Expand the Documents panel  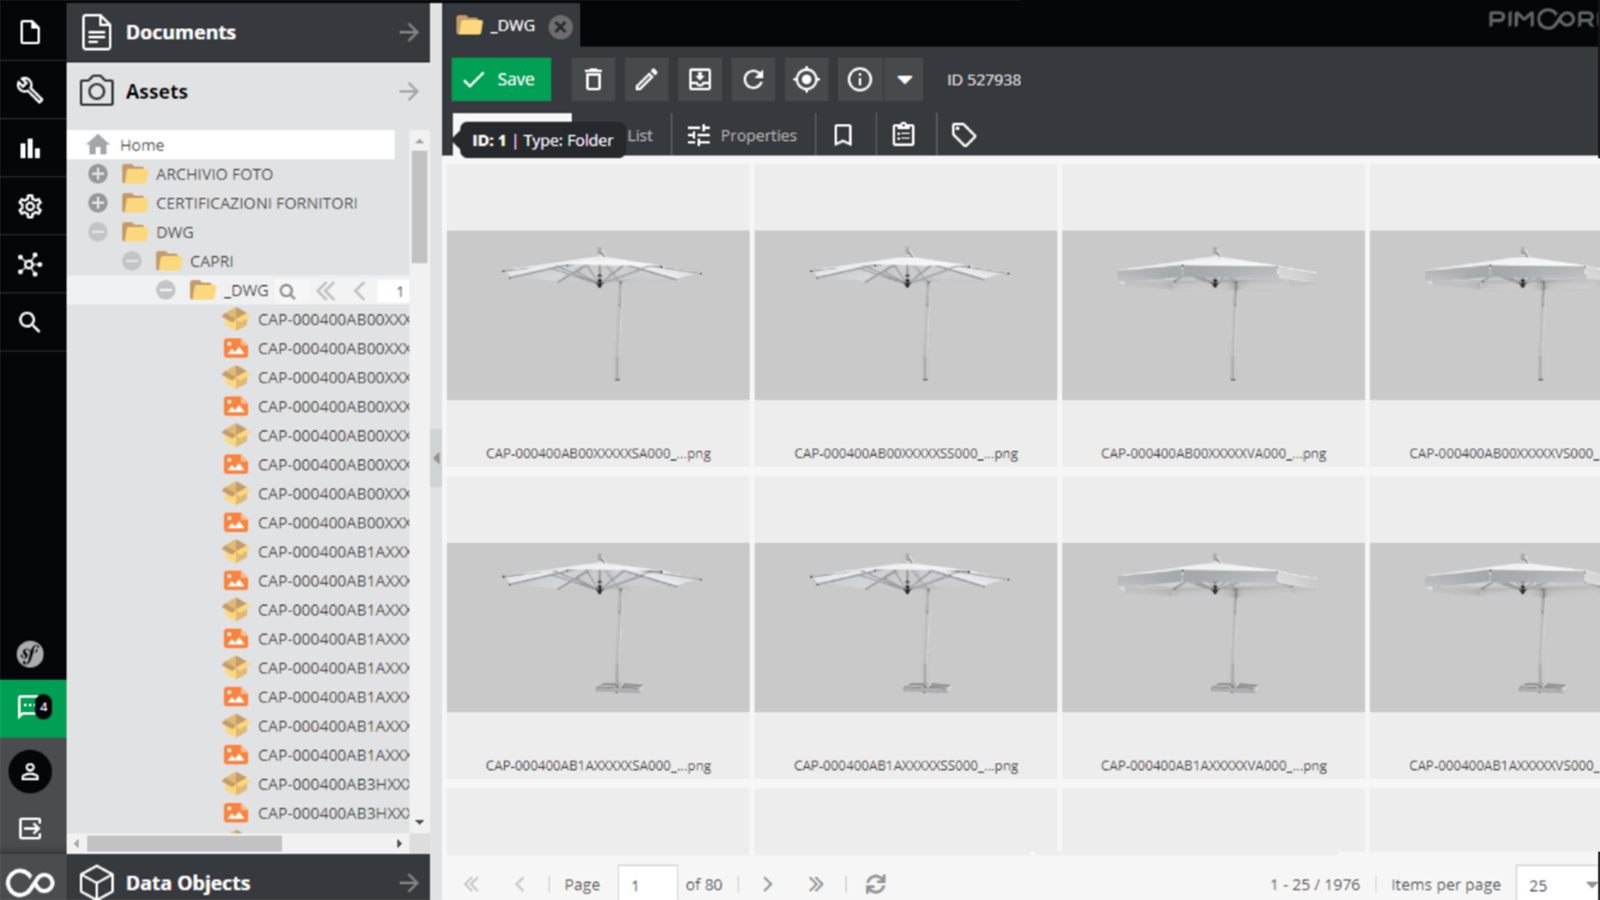tap(409, 33)
